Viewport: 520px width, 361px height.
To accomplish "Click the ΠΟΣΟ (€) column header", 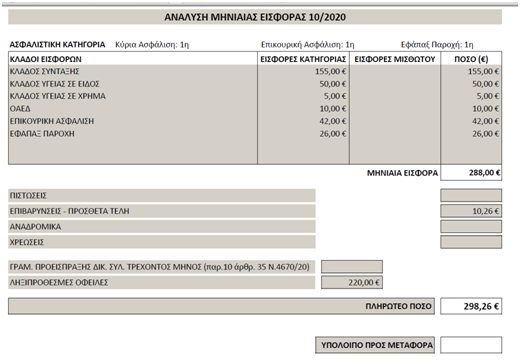I will [471, 59].
